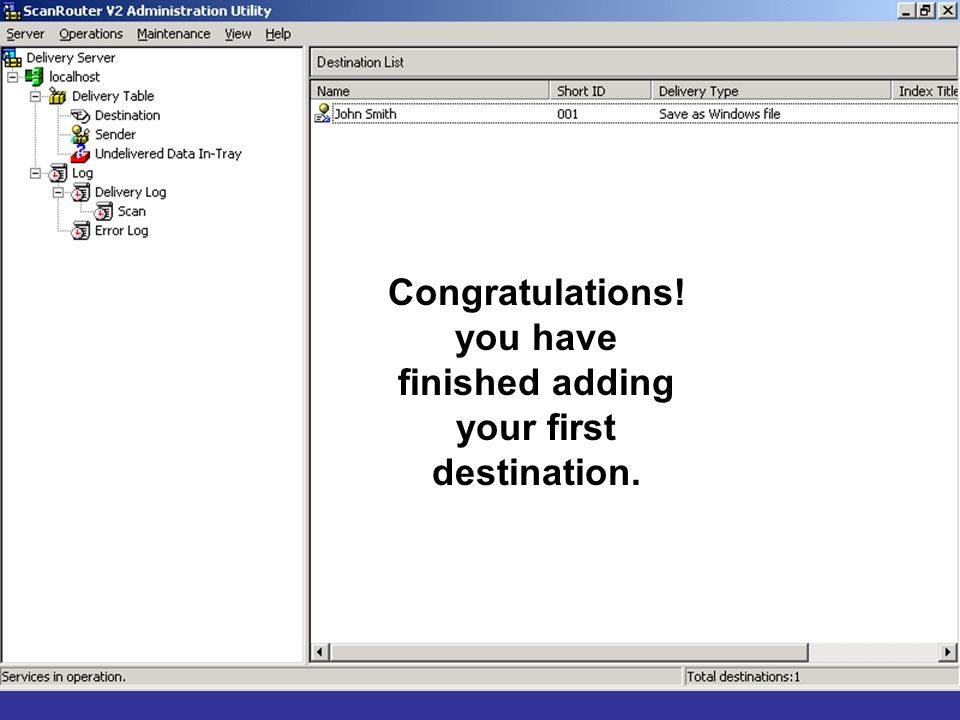
Task: Select Error Log label in tree
Action: coord(121,231)
